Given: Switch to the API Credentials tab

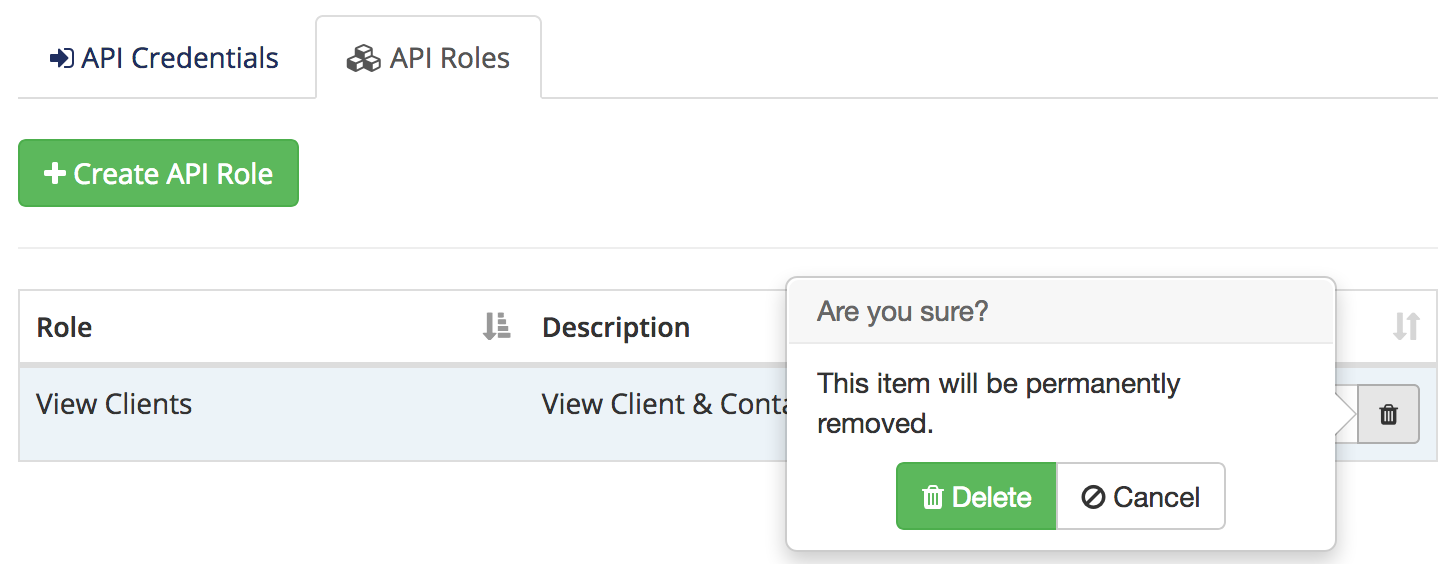Looking at the screenshot, I should (x=165, y=58).
